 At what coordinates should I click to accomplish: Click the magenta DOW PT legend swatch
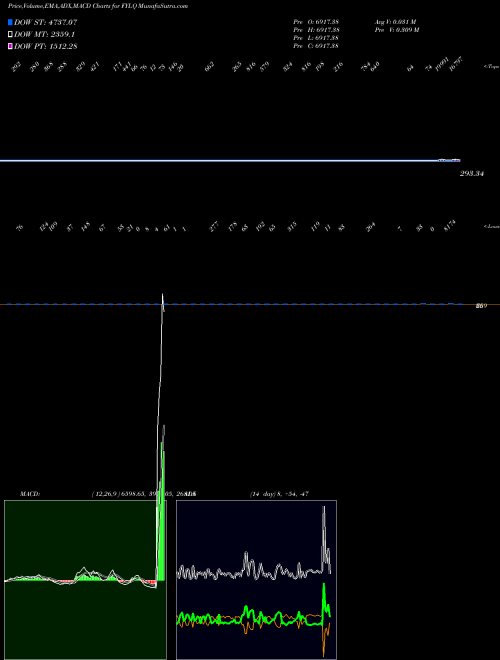pyautogui.click(x=11, y=46)
